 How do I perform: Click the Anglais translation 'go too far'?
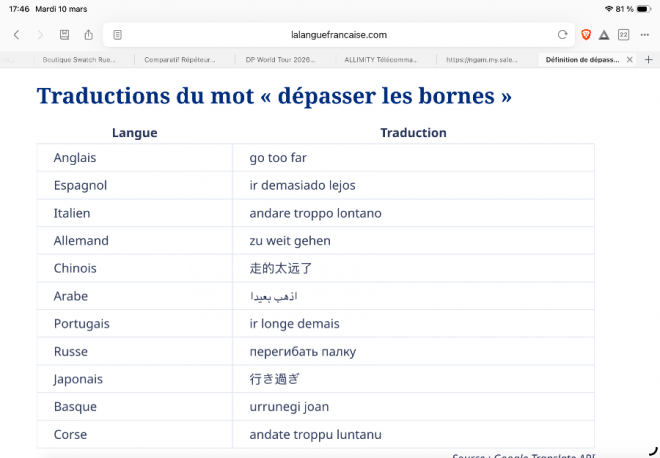click(278, 158)
